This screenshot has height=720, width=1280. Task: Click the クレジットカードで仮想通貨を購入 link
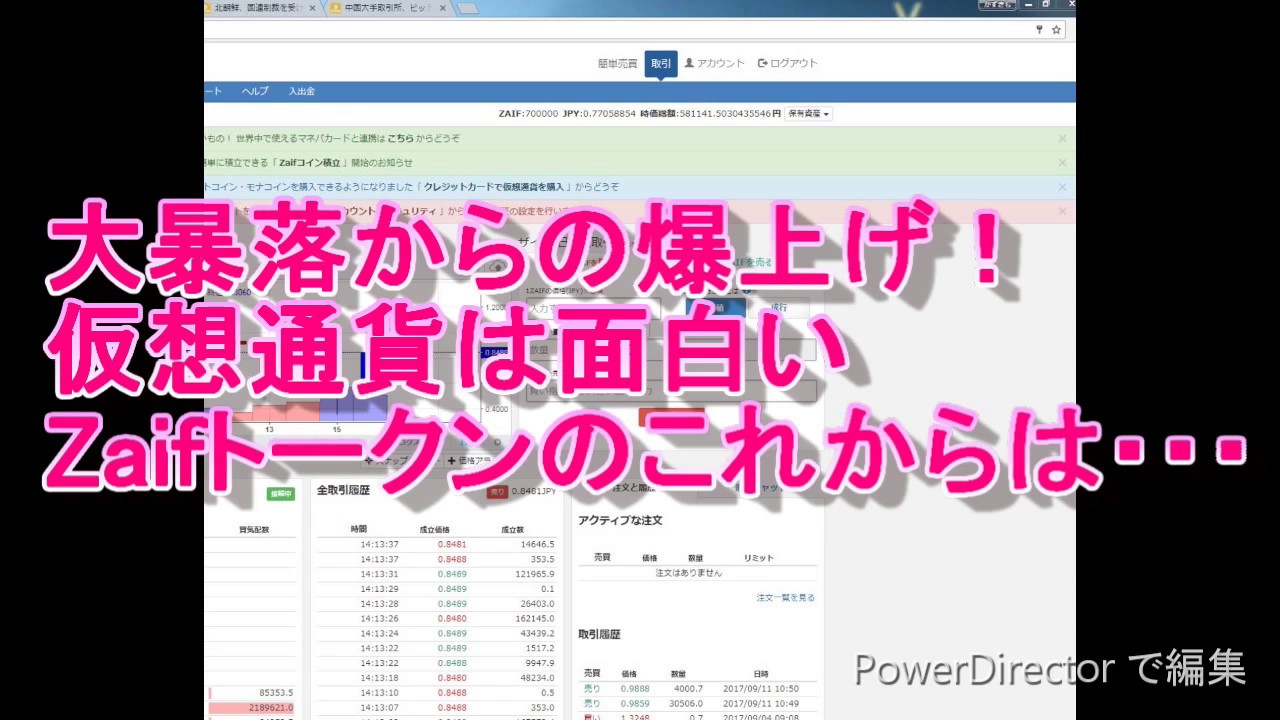point(497,187)
